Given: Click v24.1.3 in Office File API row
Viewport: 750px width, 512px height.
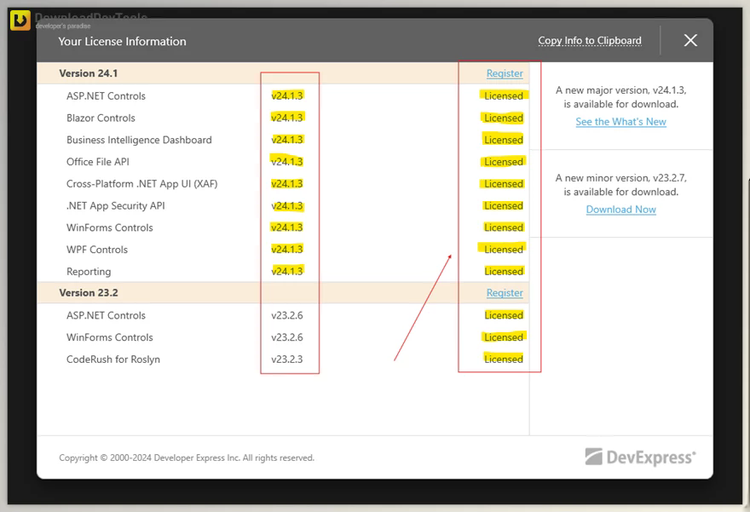Looking at the screenshot, I should [x=287, y=162].
